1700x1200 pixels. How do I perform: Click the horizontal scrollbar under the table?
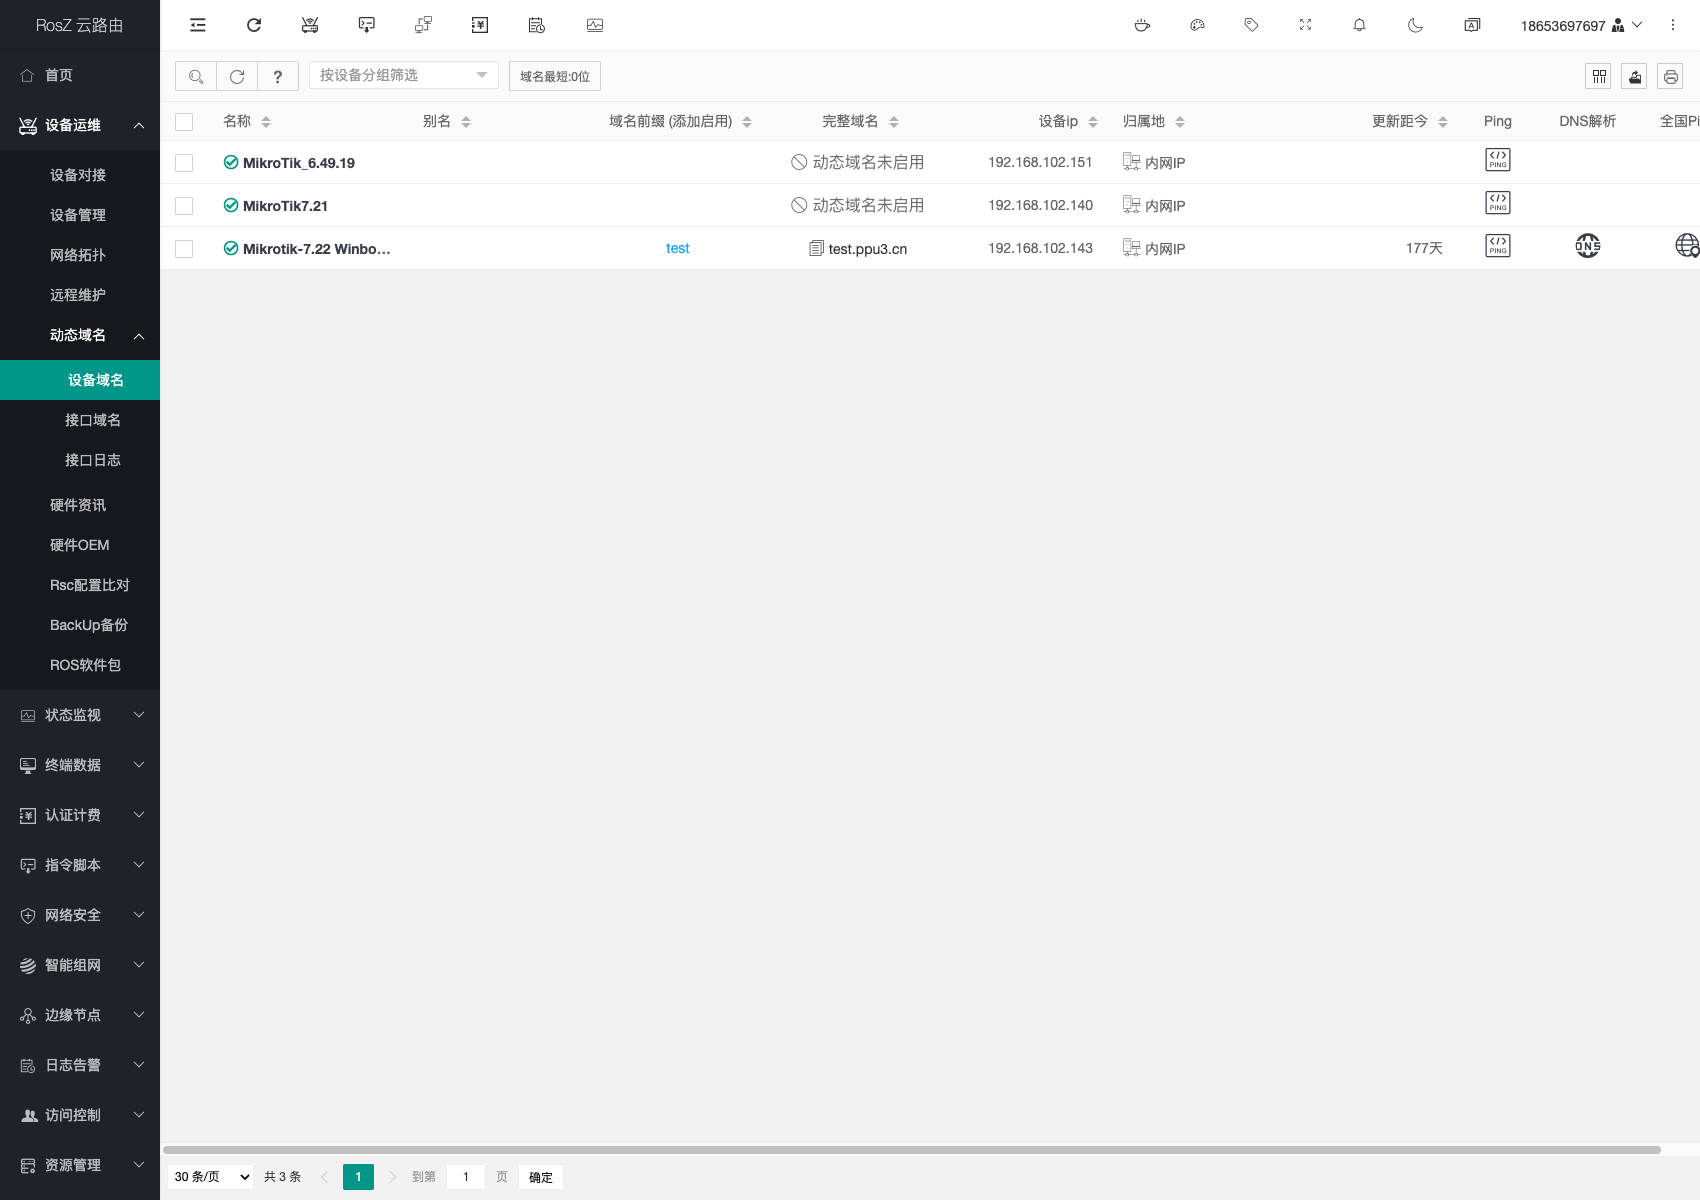pos(910,1150)
